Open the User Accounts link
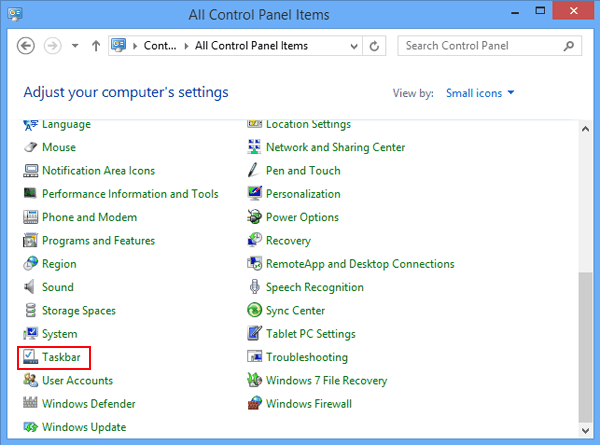 pos(77,380)
